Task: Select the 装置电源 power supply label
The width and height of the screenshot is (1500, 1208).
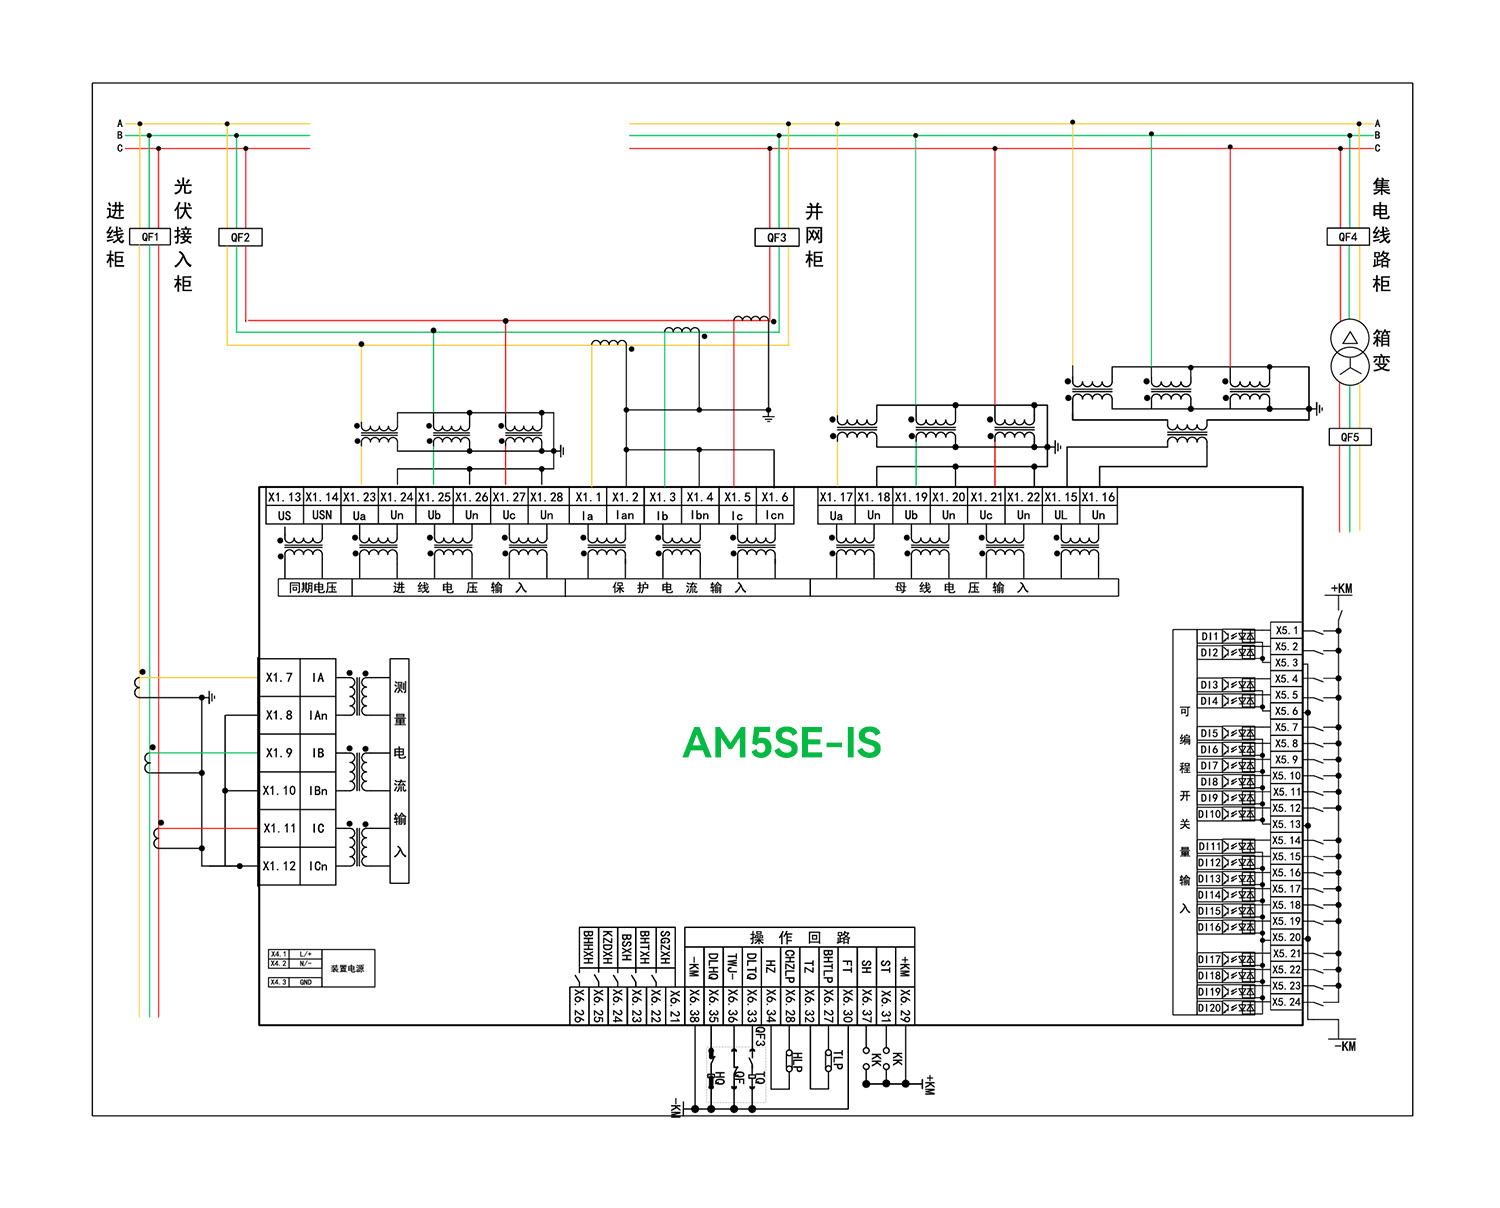Action: (x=347, y=968)
